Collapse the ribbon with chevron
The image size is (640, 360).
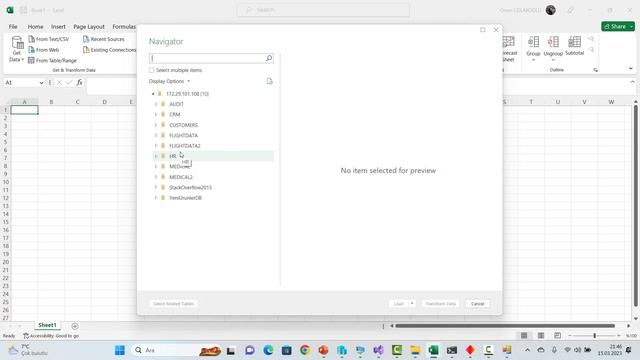click(631, 69)
